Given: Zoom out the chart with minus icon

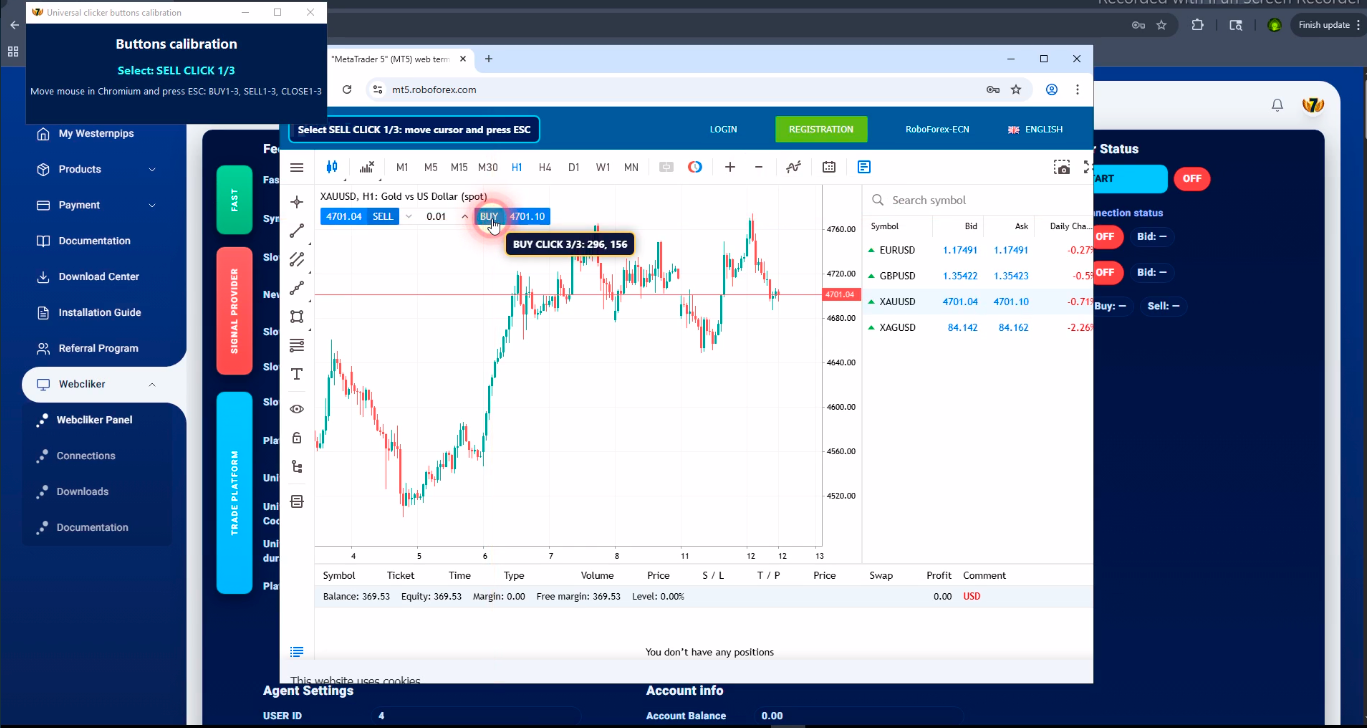Looking at the screenshot, I should click(x=758, y=167).
